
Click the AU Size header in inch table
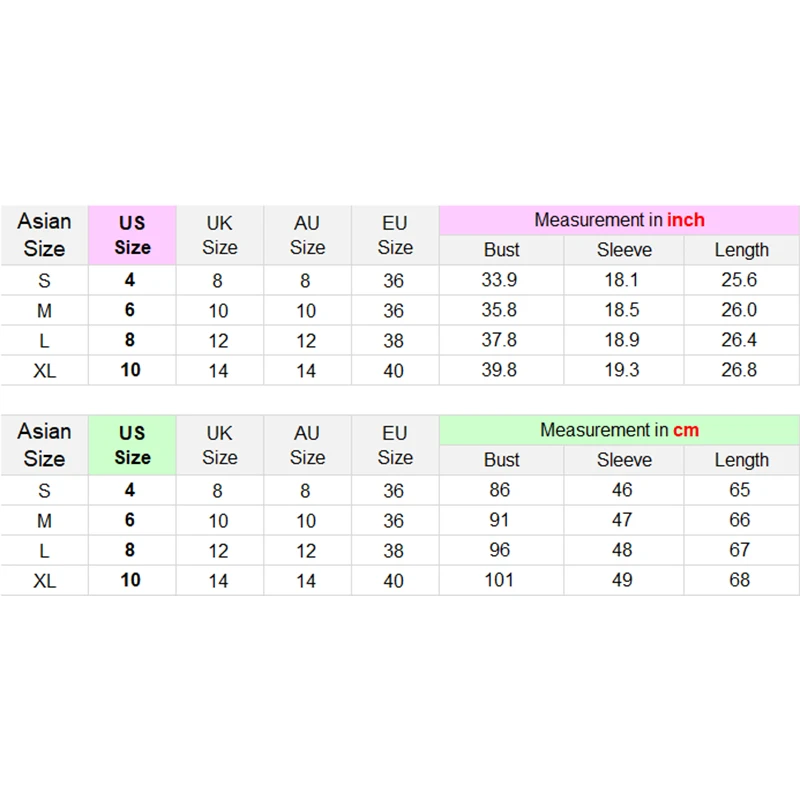pyautogui.click(x=307, y=235)
